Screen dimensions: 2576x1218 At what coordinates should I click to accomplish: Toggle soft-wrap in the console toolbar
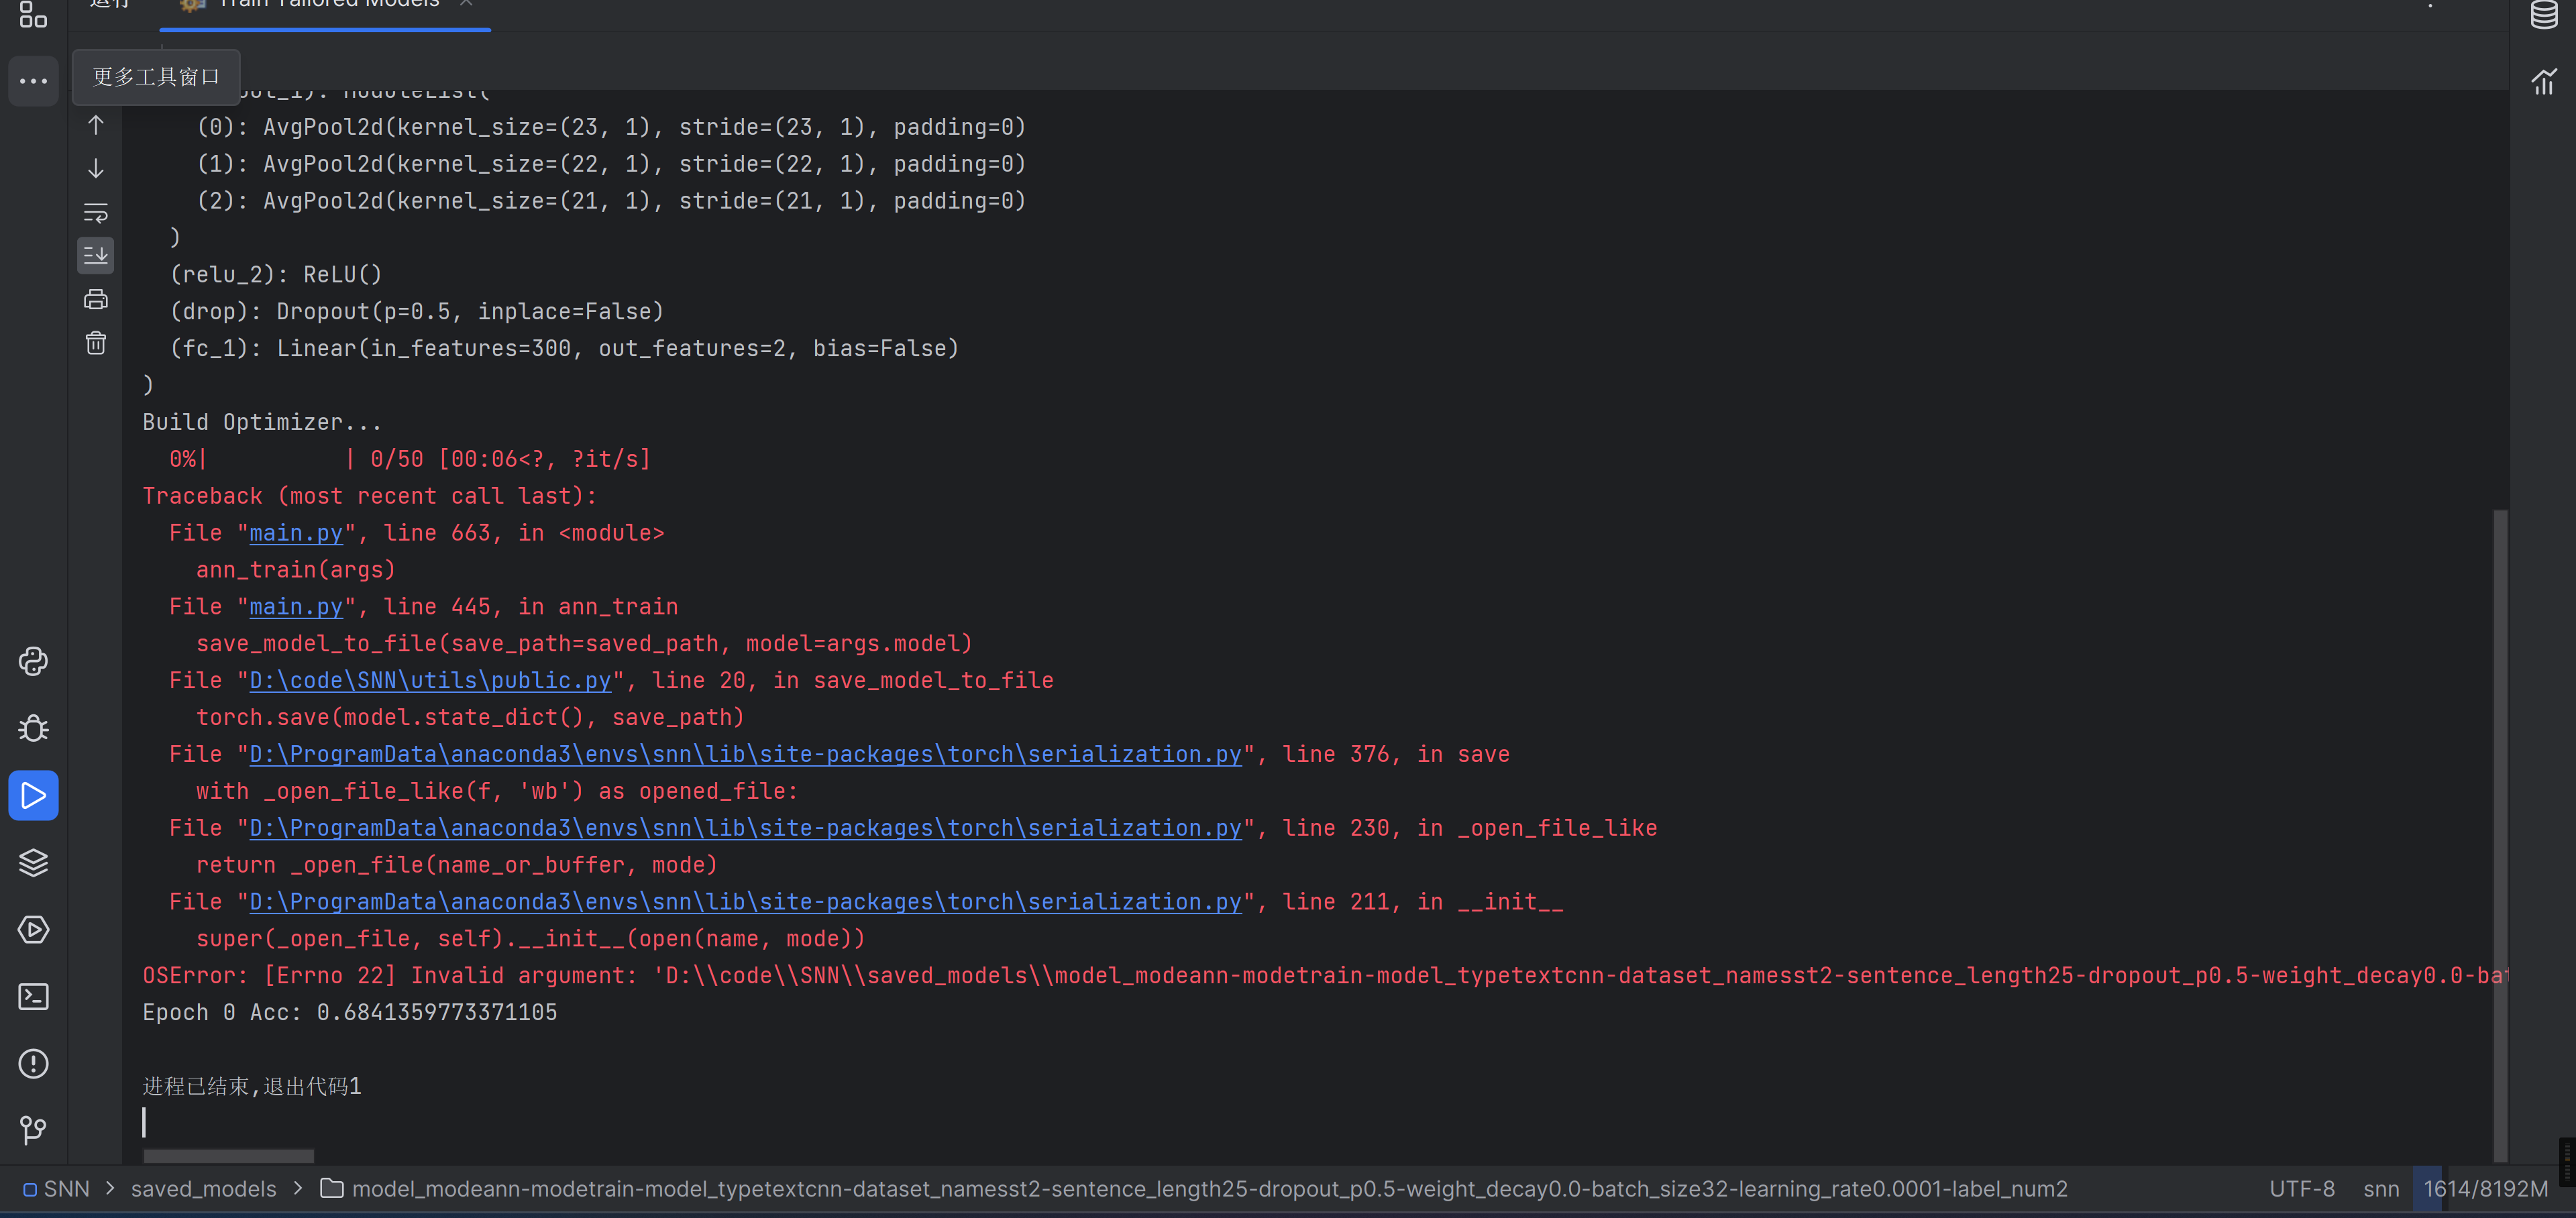point(96,212)
